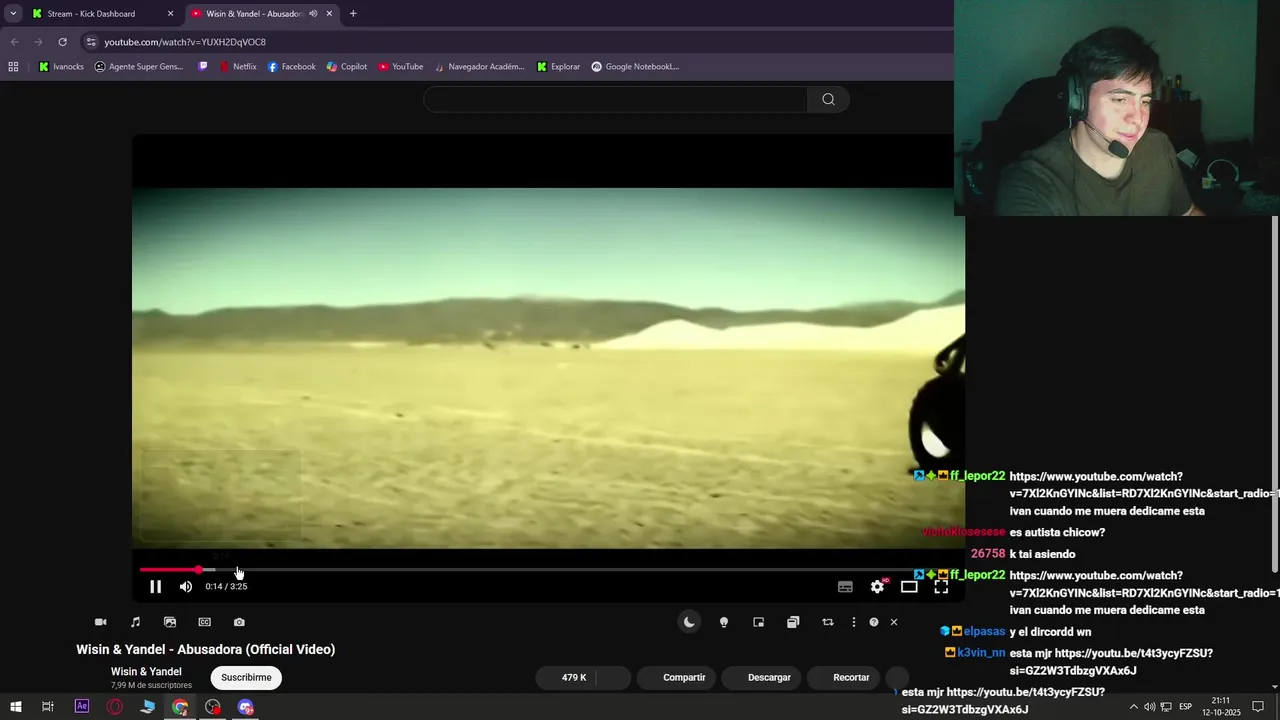This screenshot has width=1280, height=720.
Task: Toggle subtitles in the player controls
Action: tap(845, 587)
